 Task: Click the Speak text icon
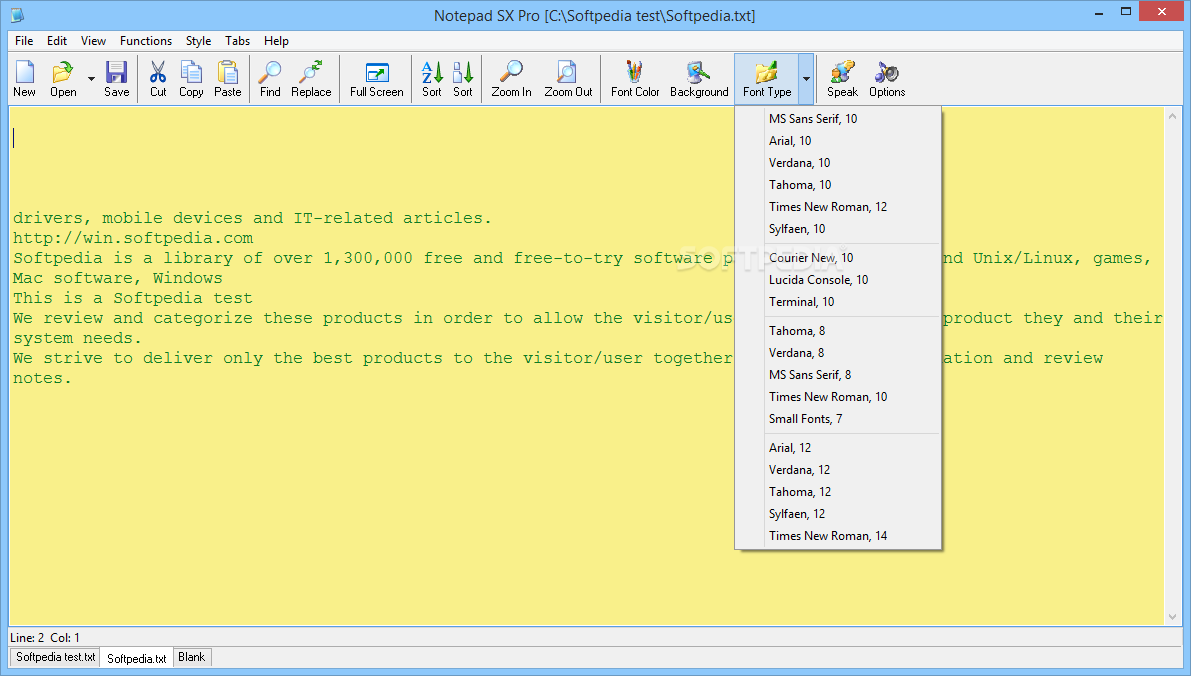click(x=842, y=79)
